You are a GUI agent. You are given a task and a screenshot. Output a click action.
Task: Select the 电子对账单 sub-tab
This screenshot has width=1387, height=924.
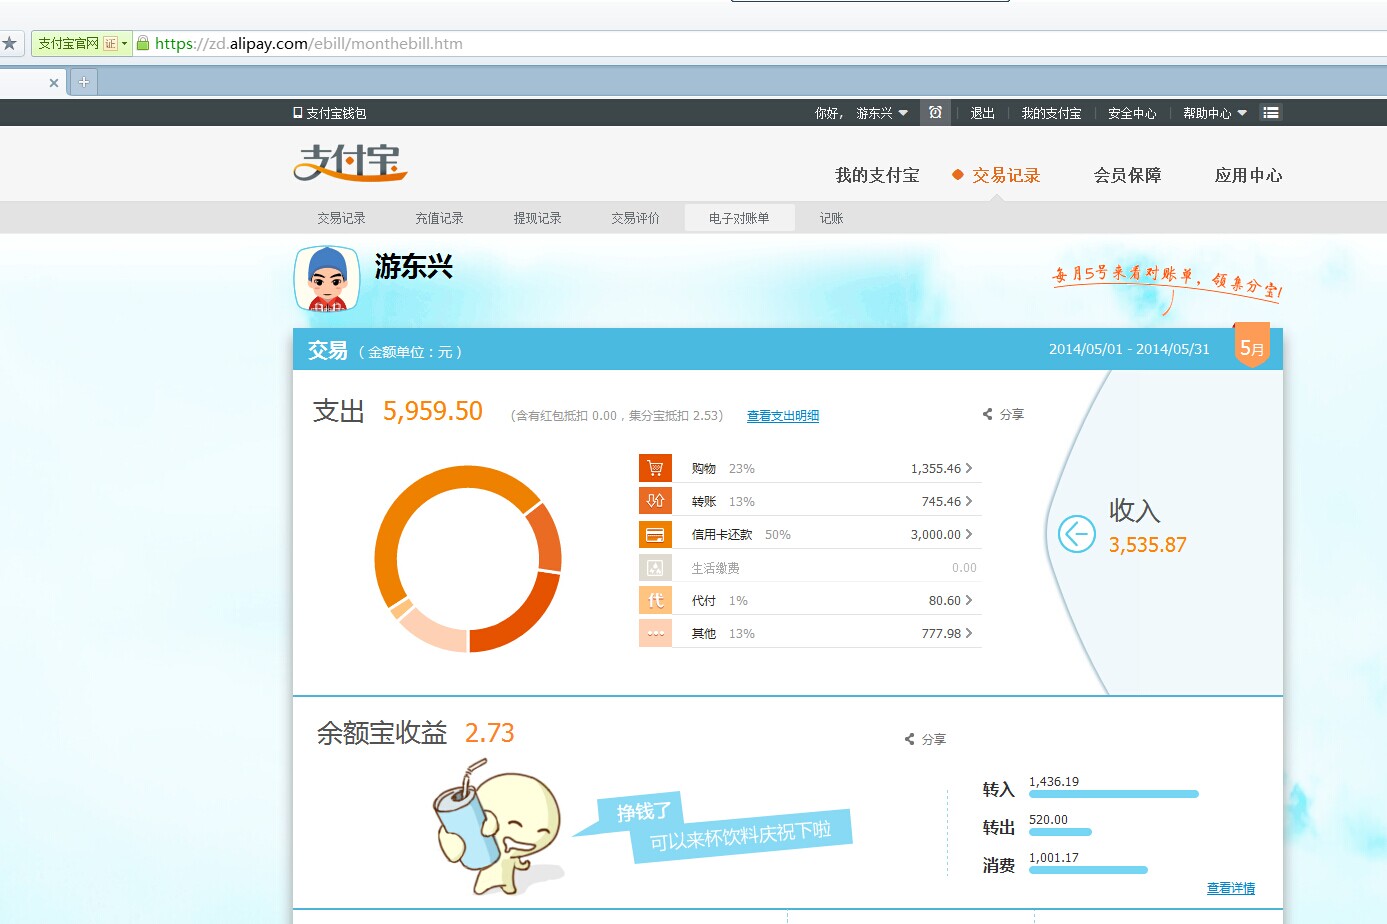(739, 218)
